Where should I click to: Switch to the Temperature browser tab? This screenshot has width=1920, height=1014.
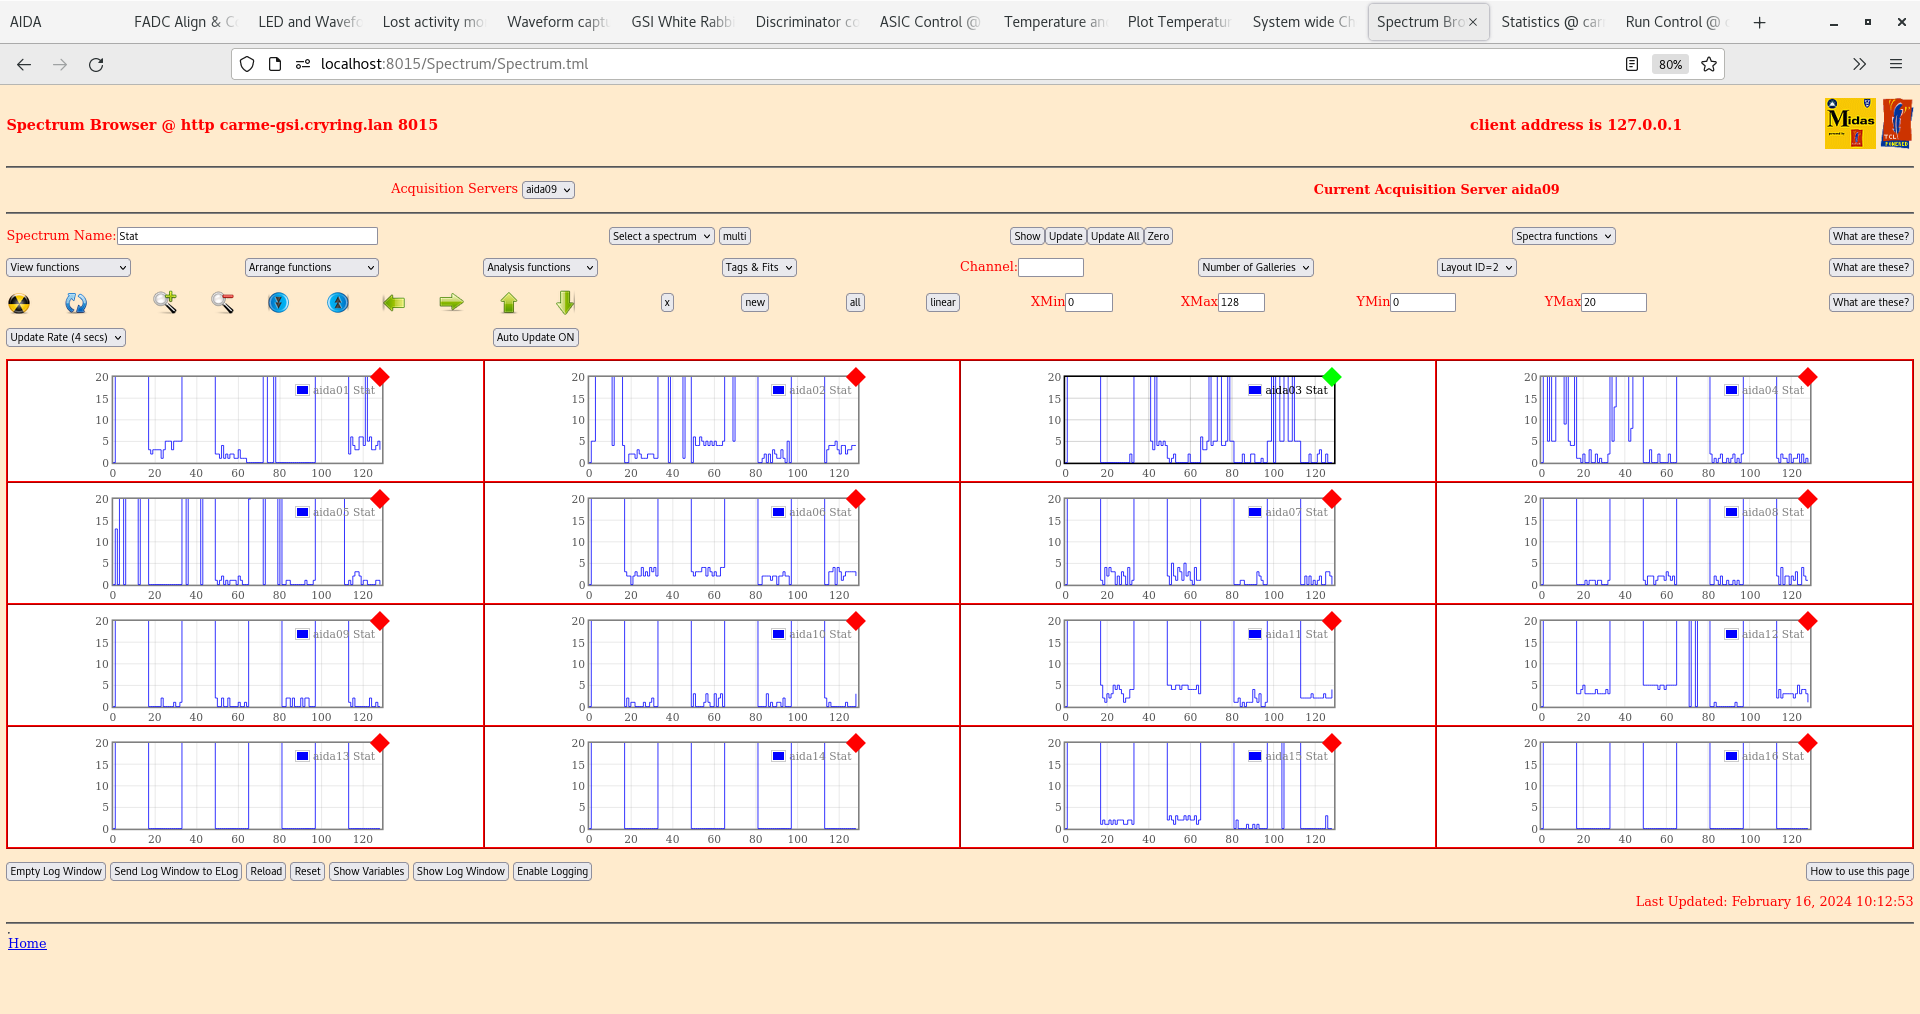pyautogui.click(x=1054, y=22)
